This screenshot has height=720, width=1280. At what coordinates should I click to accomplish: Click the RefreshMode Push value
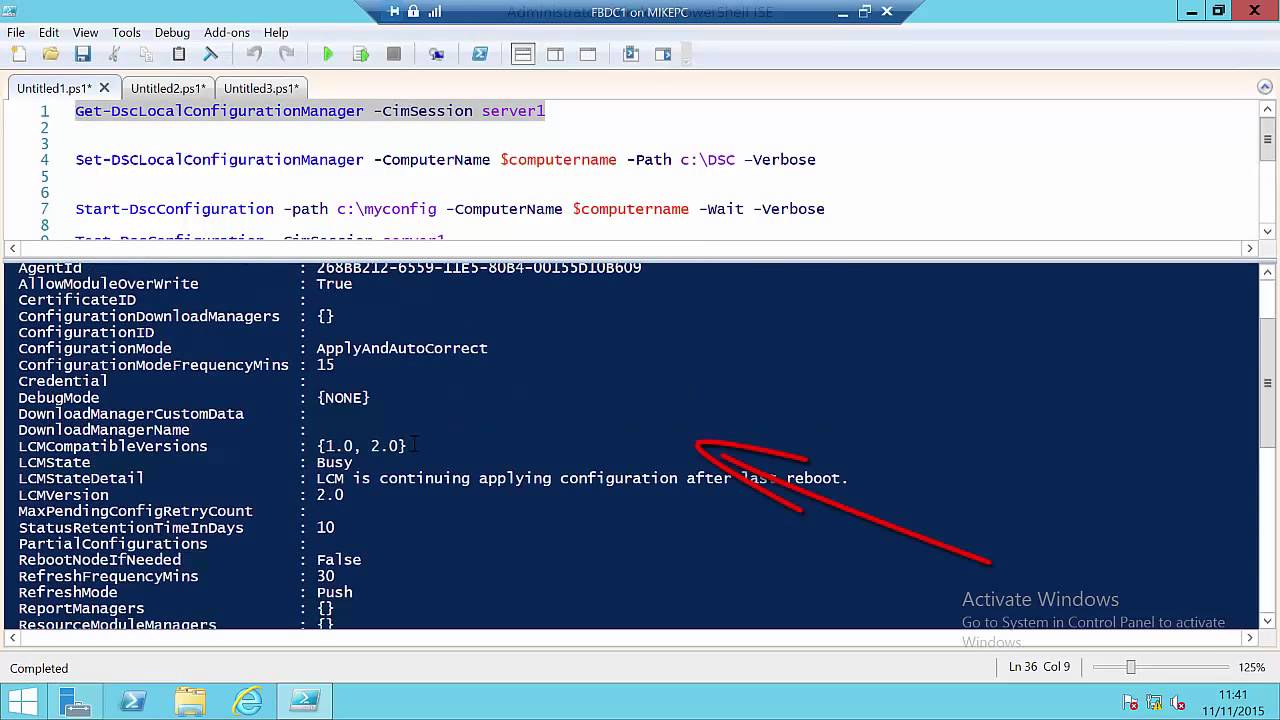pyautogui.click(x=334, y=592)
